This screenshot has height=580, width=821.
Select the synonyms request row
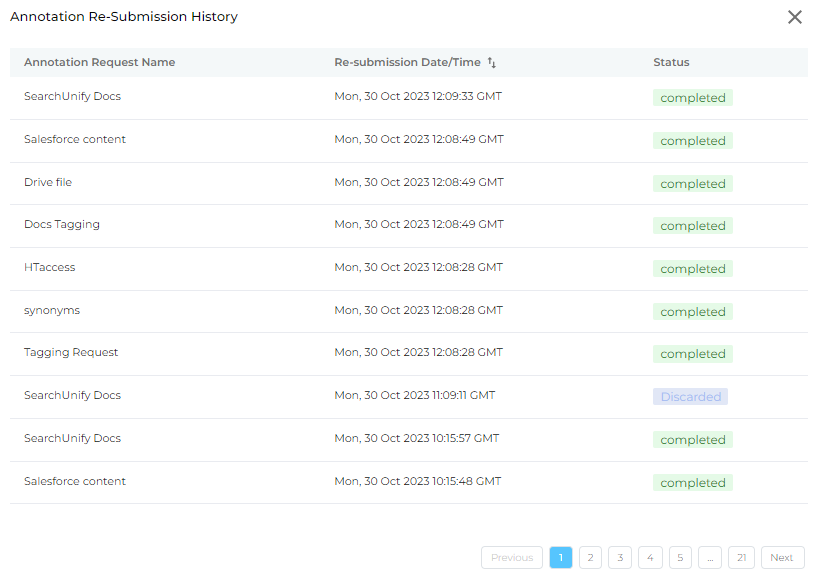pyautogui.click(x=408, y=311)
